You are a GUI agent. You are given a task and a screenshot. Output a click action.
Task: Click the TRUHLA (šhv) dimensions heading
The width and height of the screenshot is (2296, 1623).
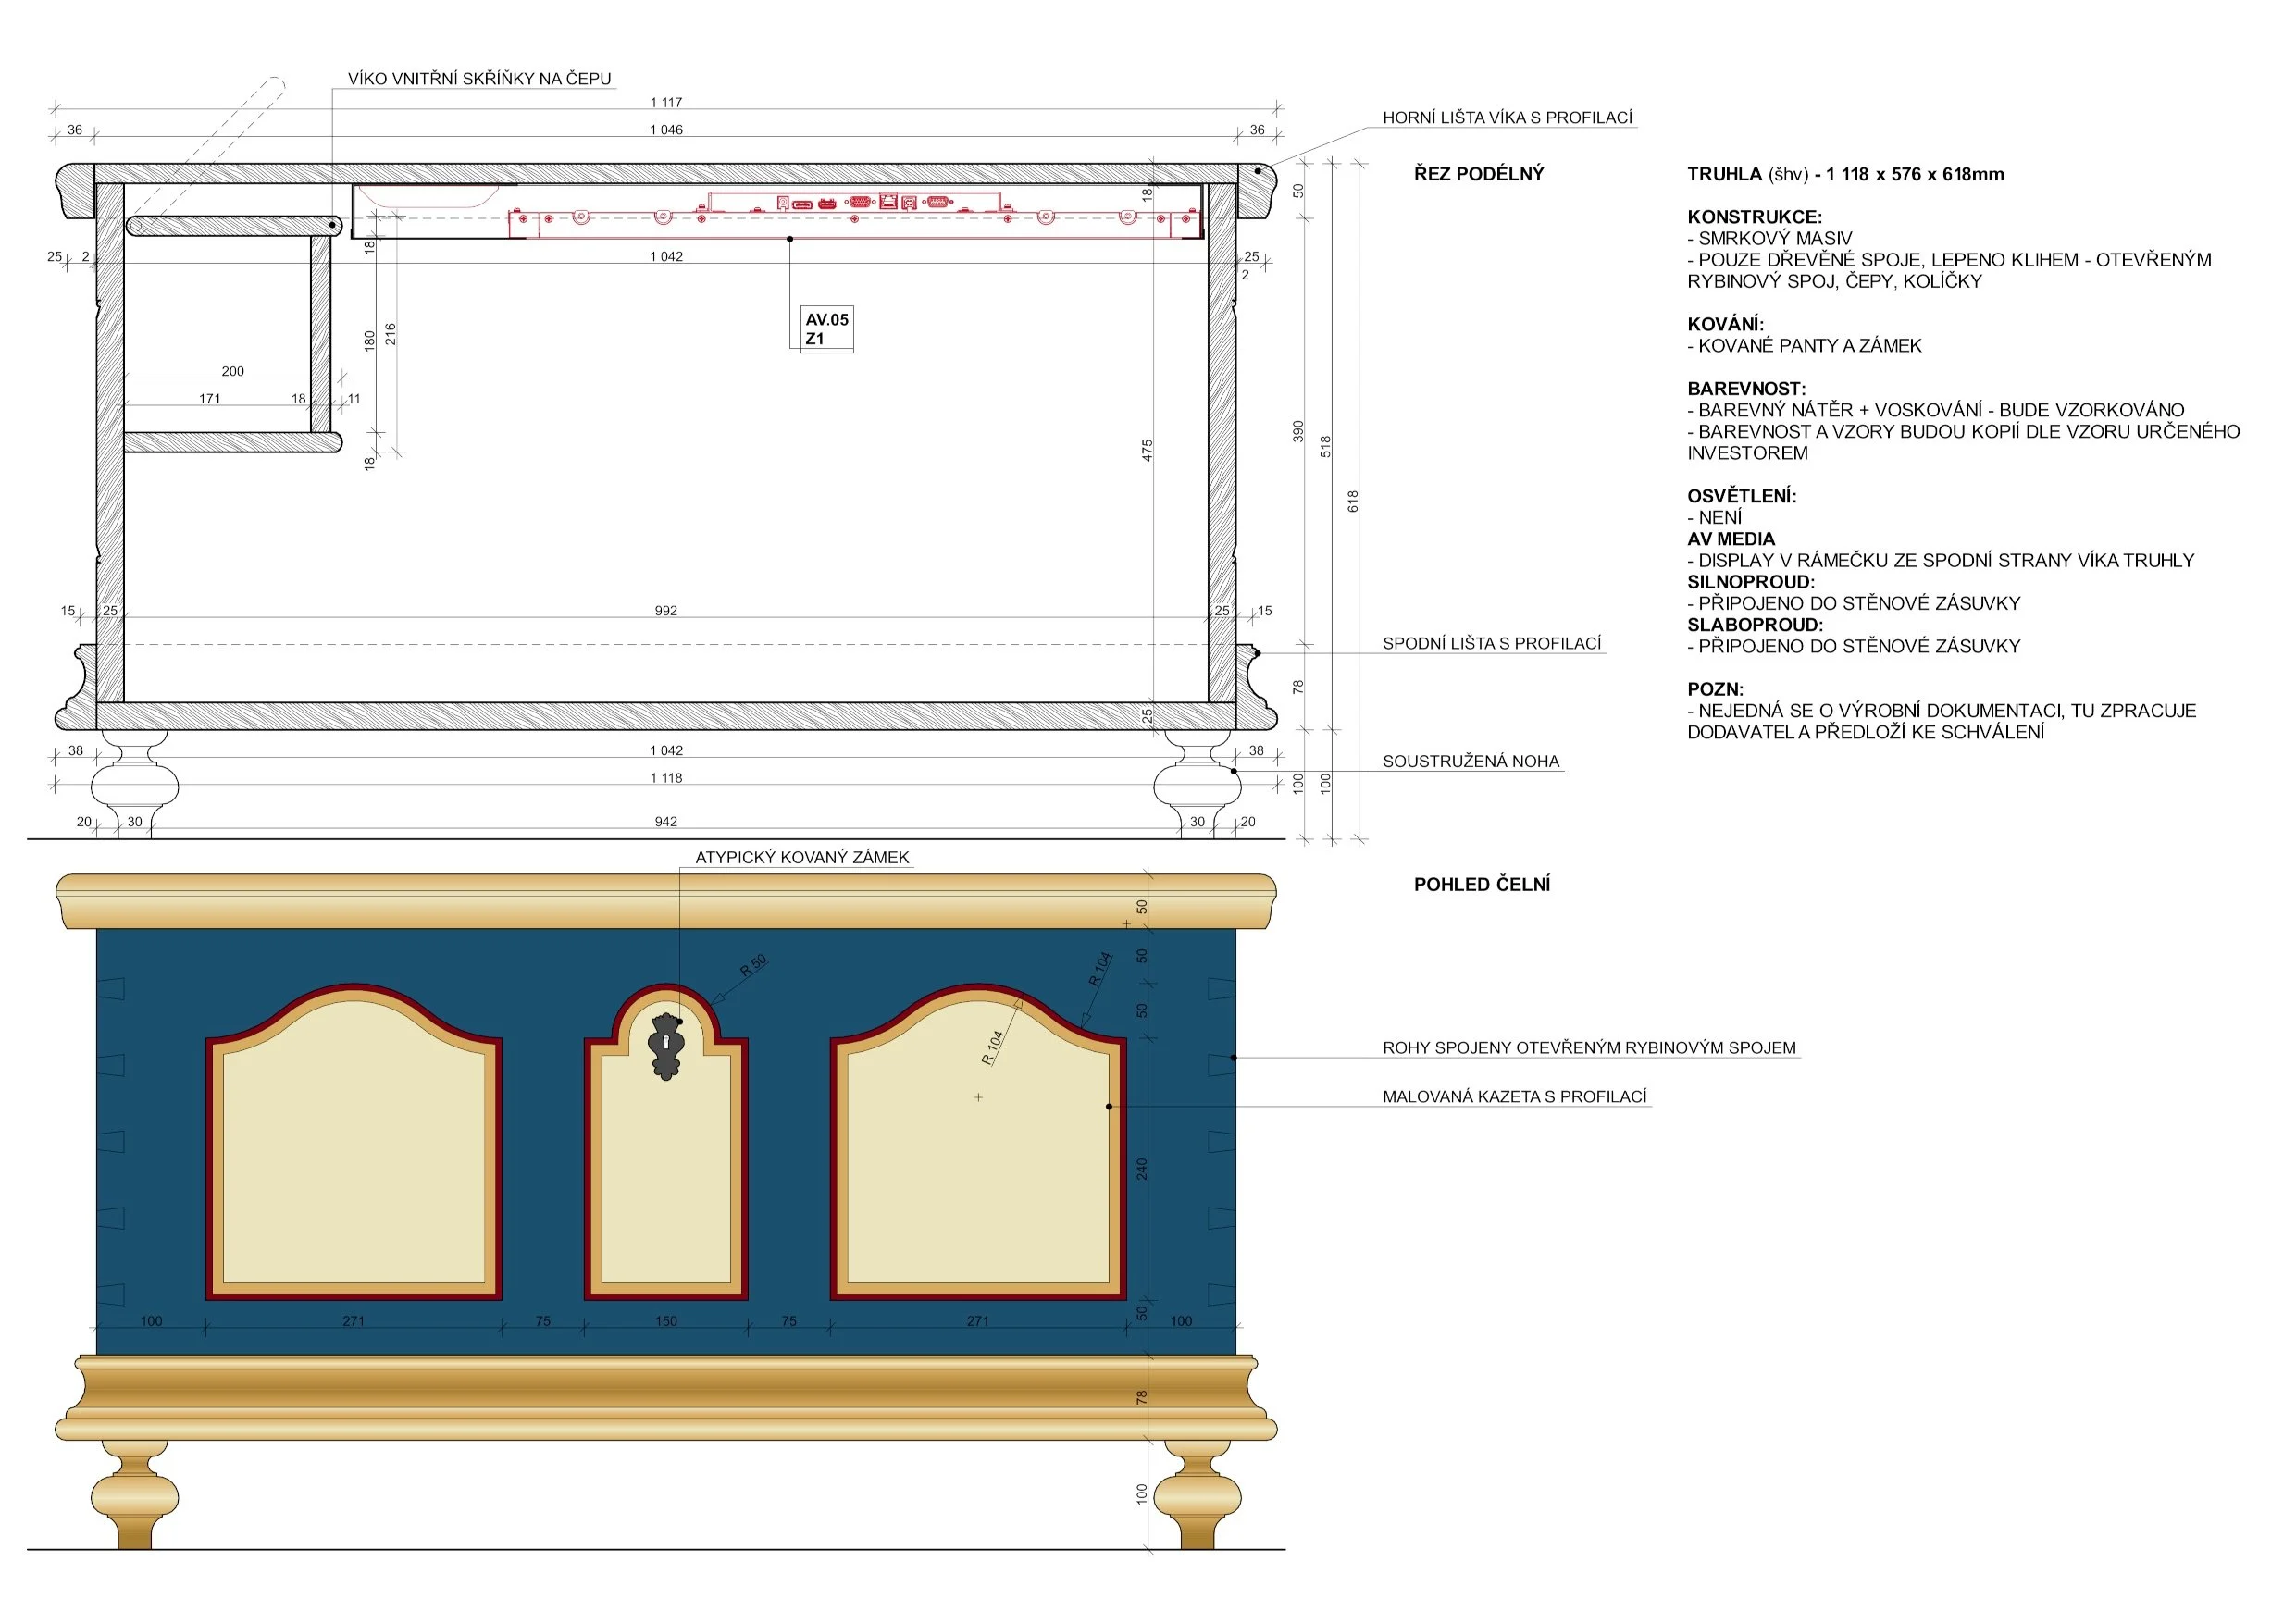(x=1845, y=174)
